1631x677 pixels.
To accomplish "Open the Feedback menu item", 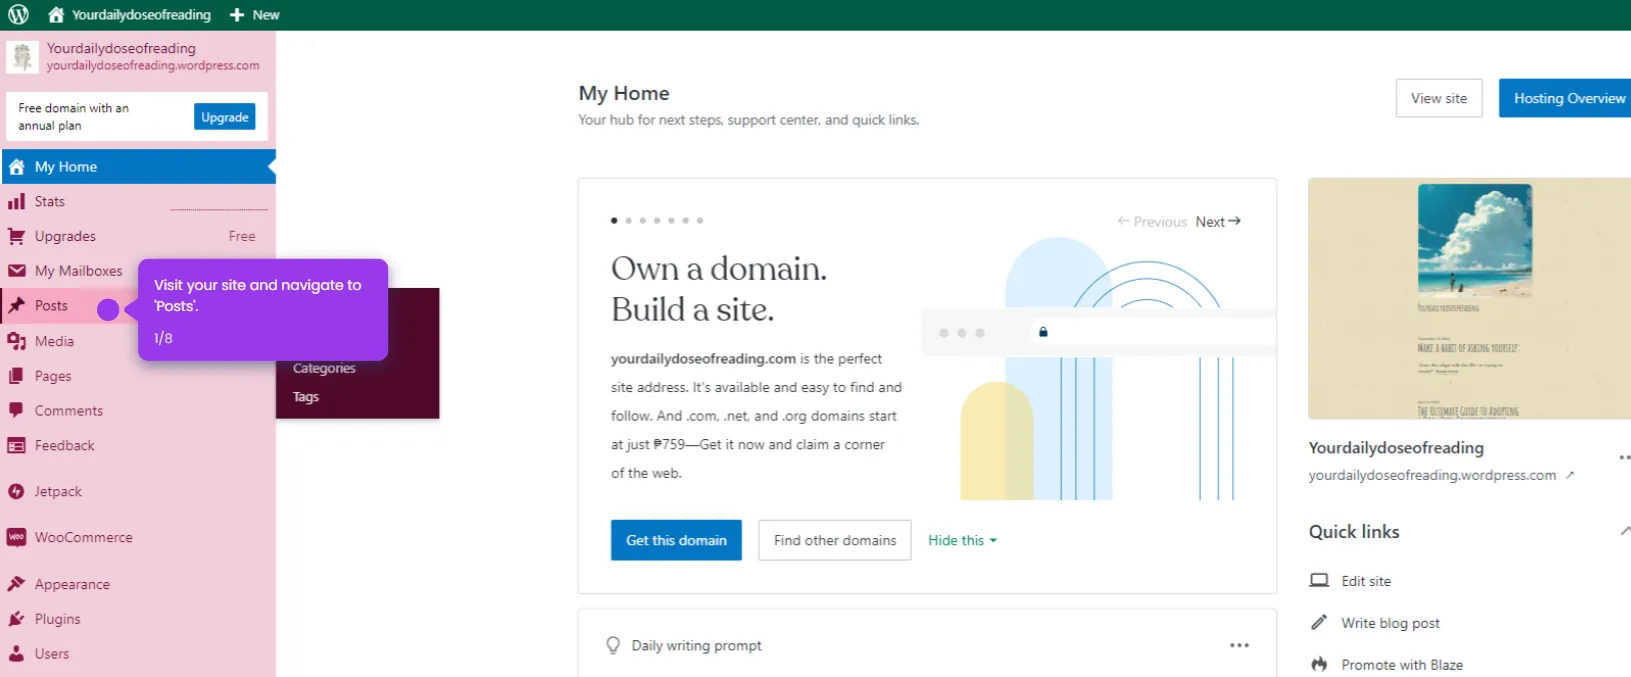I will [138, 446].
